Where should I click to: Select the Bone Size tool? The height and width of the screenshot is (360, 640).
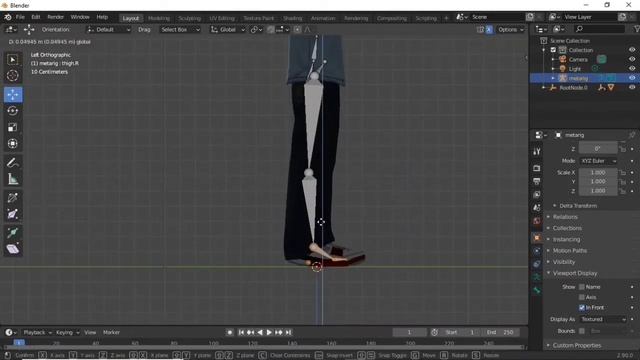click(x=13, y=214)
